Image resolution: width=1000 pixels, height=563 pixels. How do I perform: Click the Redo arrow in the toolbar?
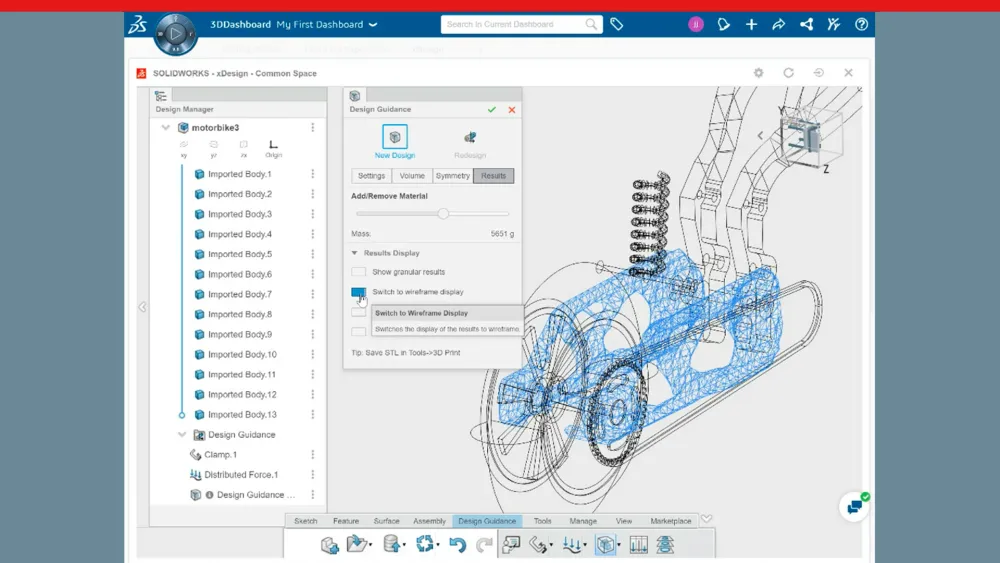(484, 545)
